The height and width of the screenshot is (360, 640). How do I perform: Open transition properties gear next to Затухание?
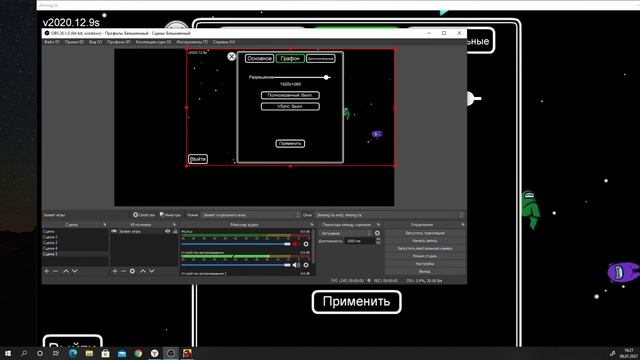pyautogui.click(x=377, y=233)
